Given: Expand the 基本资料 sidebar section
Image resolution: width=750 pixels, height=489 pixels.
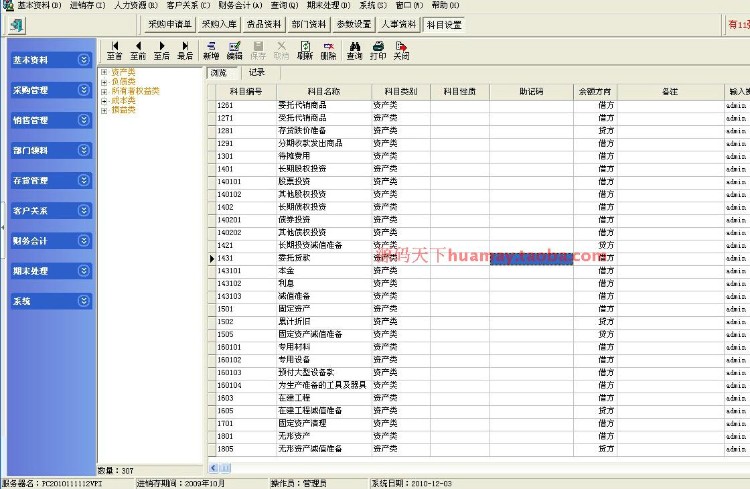Looking at the screenshot, I should click(x=84, y=60).
